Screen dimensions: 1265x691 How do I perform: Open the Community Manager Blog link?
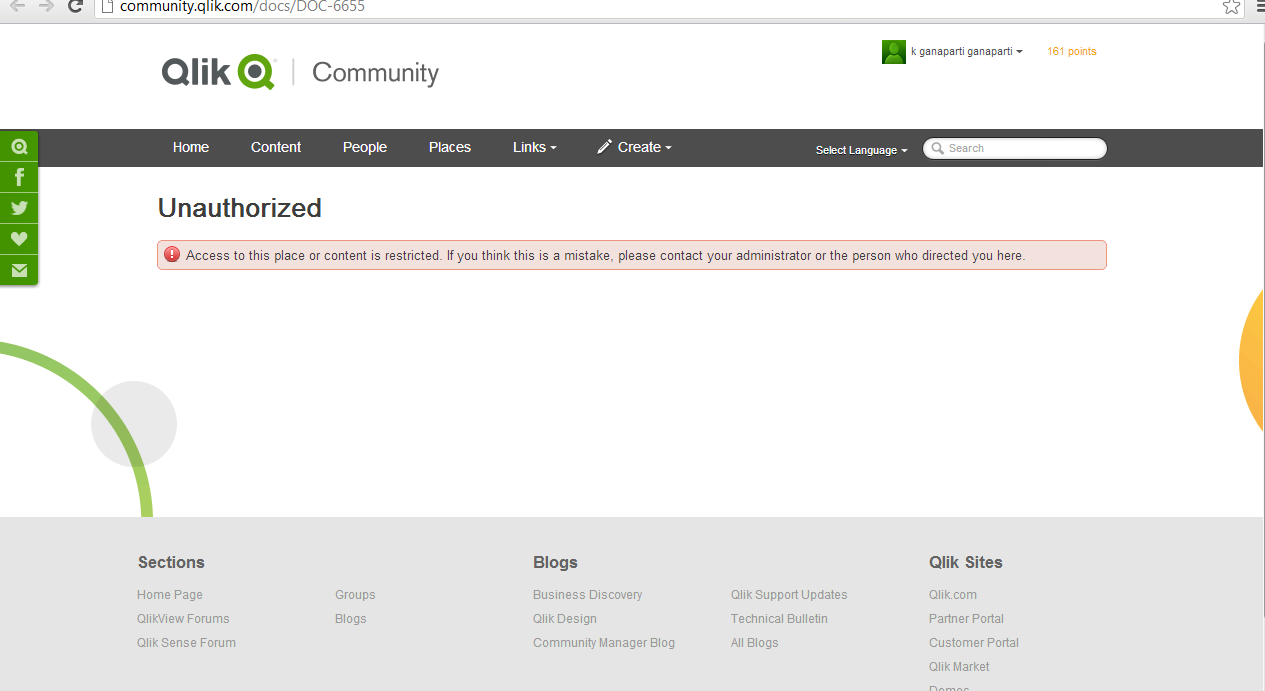click(x=604, y=643)
